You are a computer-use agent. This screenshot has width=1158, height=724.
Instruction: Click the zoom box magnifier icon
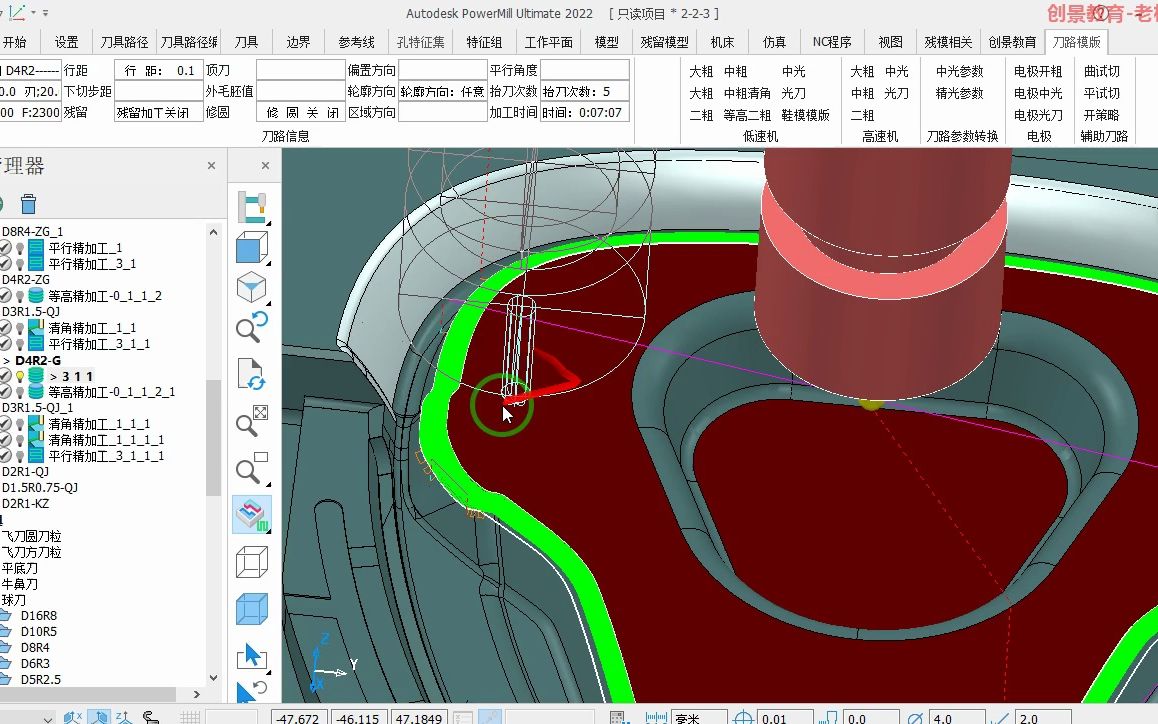tap(252, 468)
